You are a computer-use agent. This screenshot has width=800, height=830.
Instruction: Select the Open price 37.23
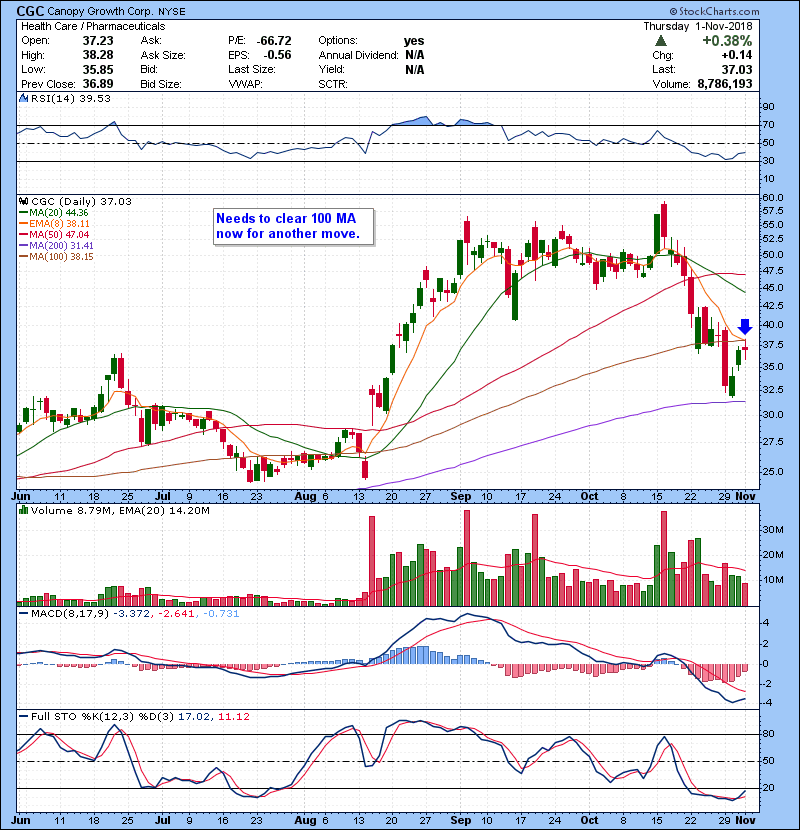tap(98, 41)
